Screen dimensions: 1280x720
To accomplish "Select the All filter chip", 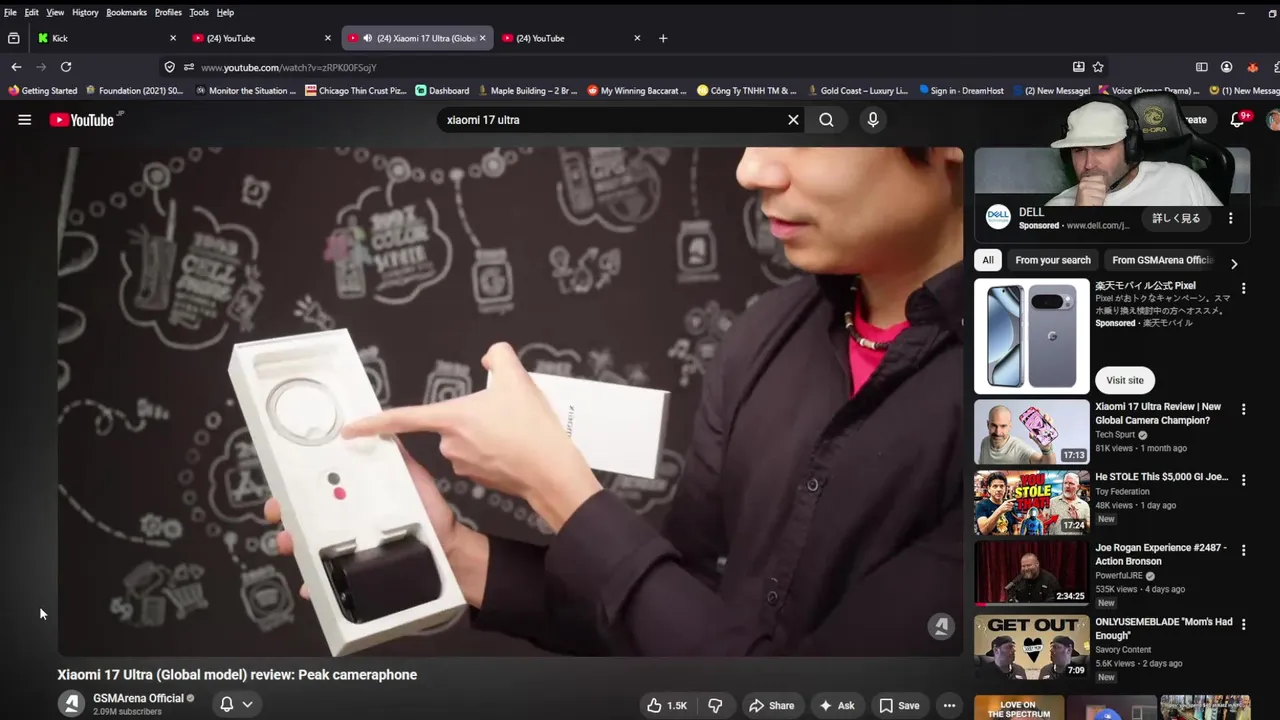I will [988, 260].
